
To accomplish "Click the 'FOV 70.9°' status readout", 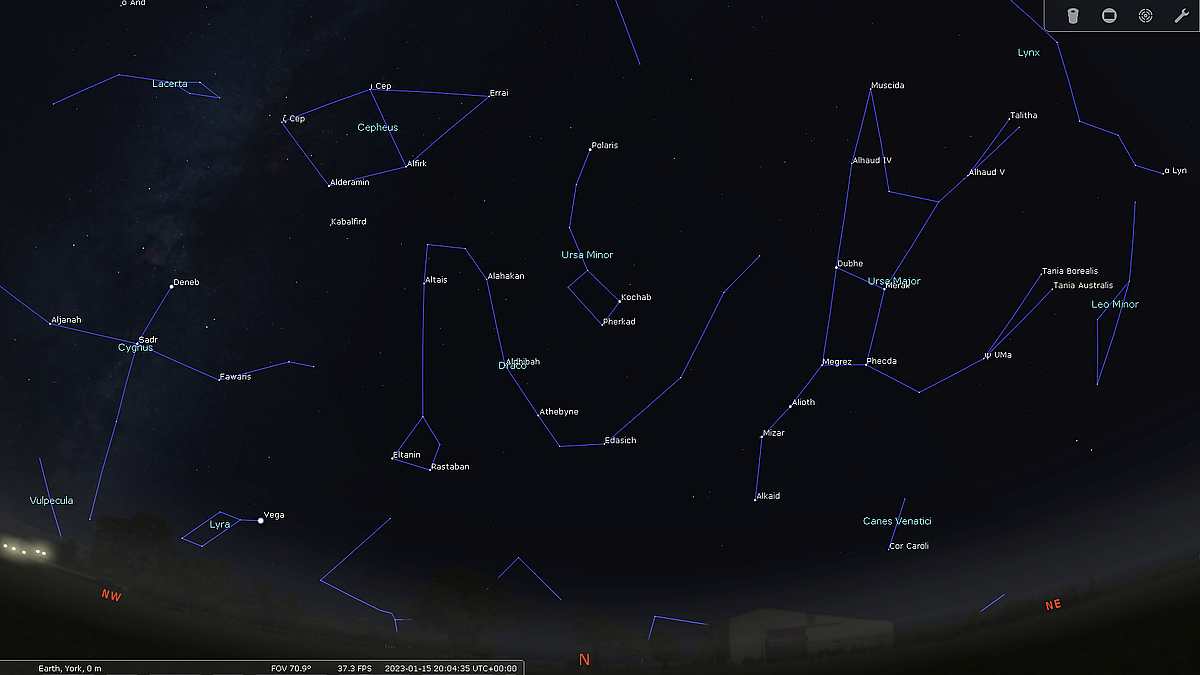I will click(291, 668).
